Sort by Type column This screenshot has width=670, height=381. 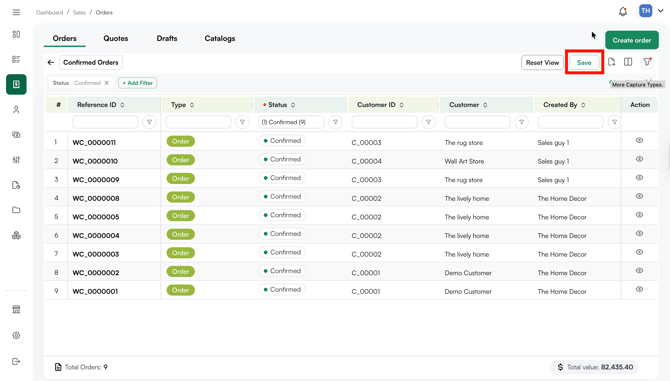tap(192, 105)
